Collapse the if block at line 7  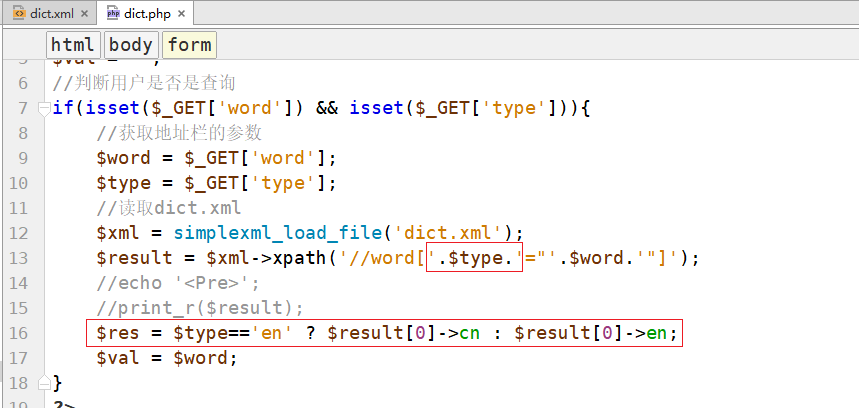[x=42, y=108]
